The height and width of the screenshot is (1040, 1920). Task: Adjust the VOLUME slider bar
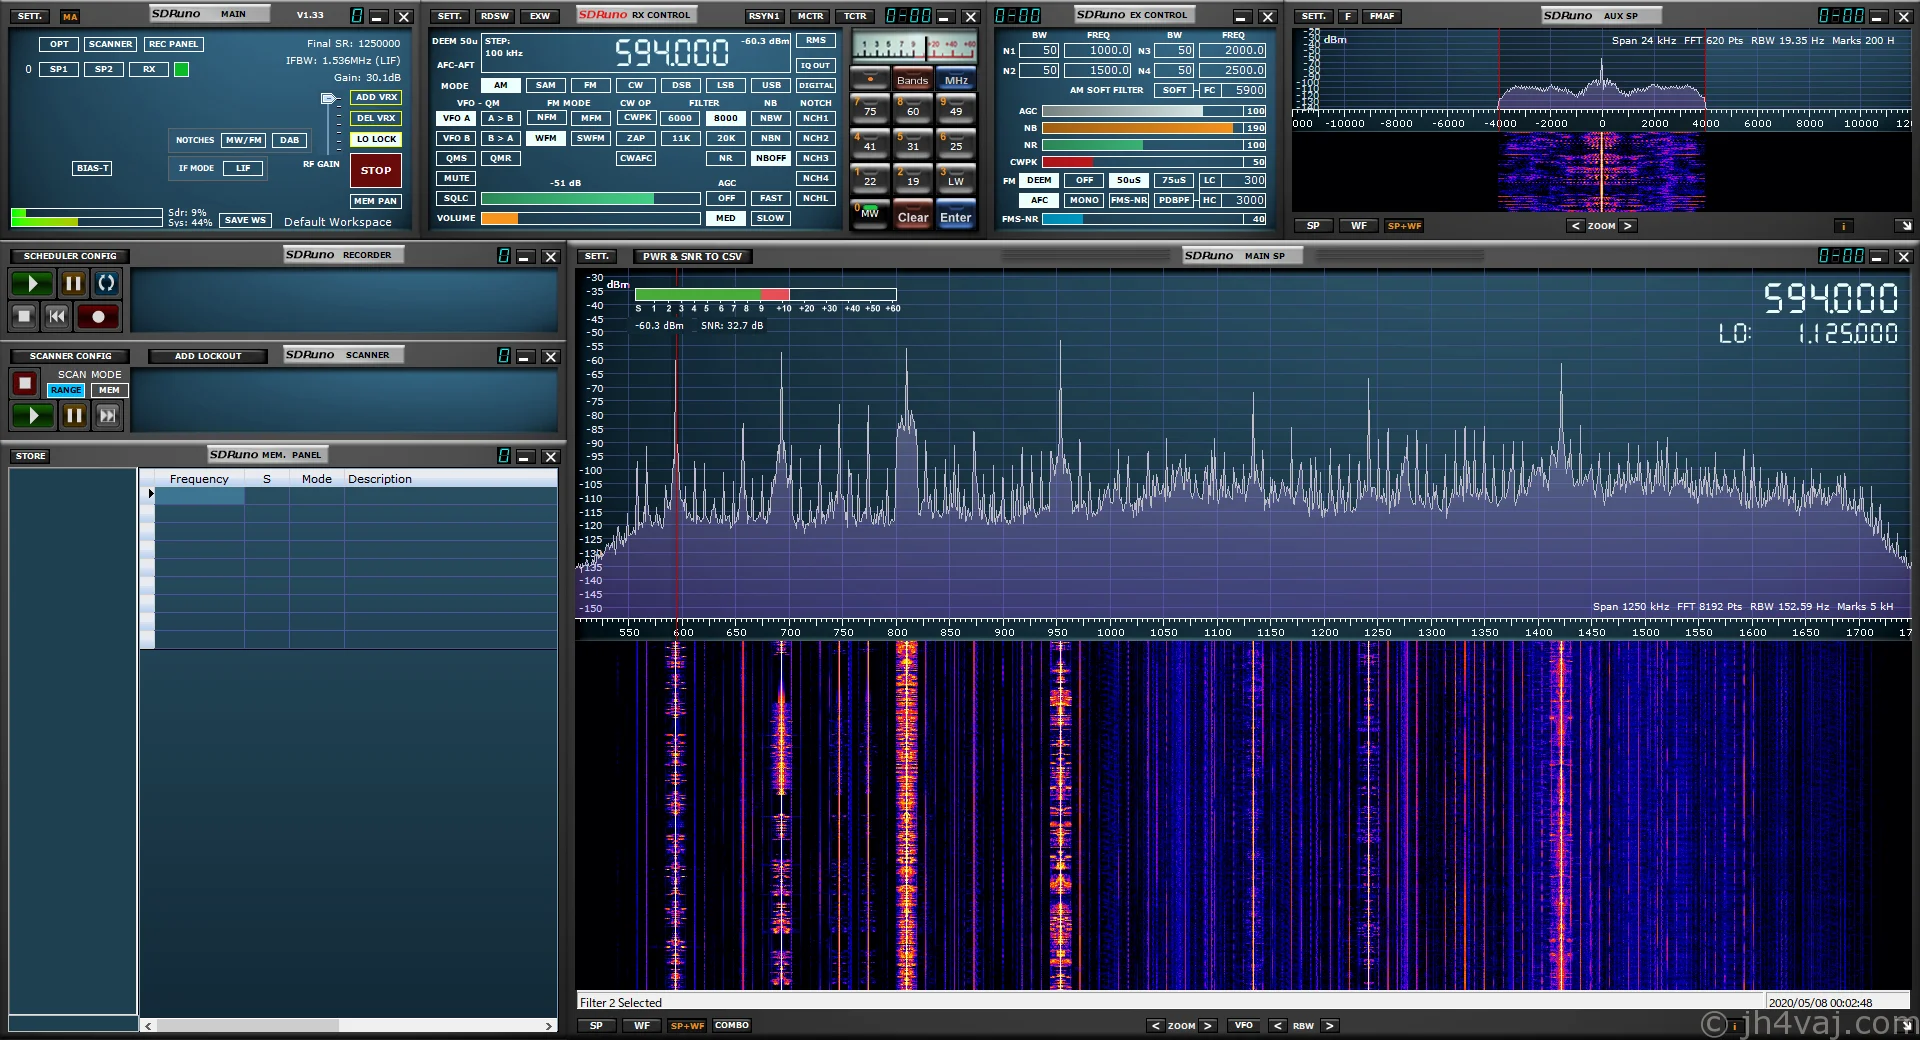(x=590, y=218)
